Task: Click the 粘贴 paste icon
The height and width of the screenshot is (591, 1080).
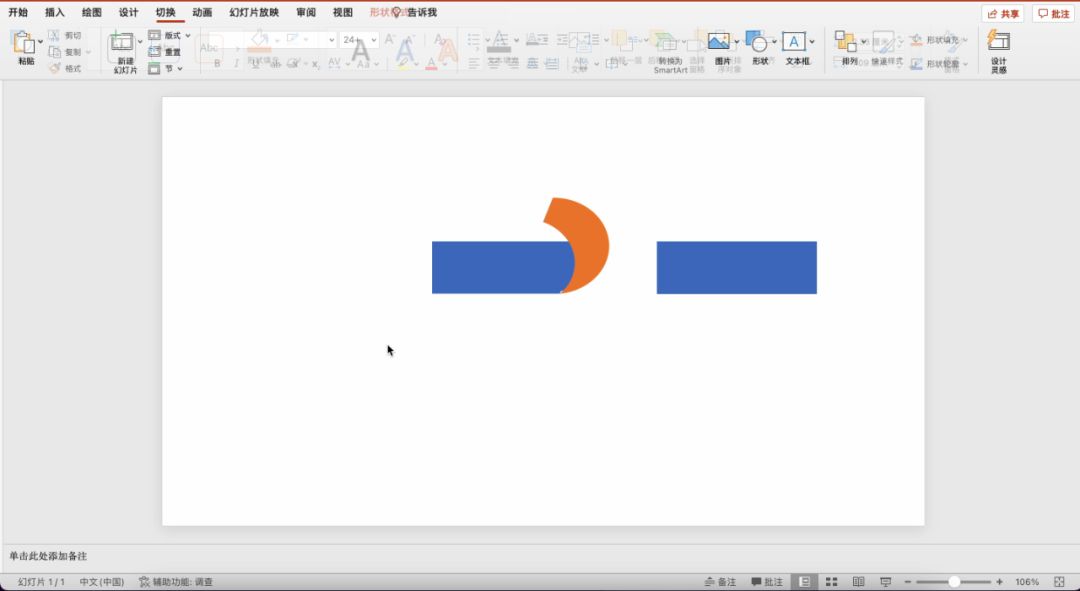Action: [x=23, y=43]
